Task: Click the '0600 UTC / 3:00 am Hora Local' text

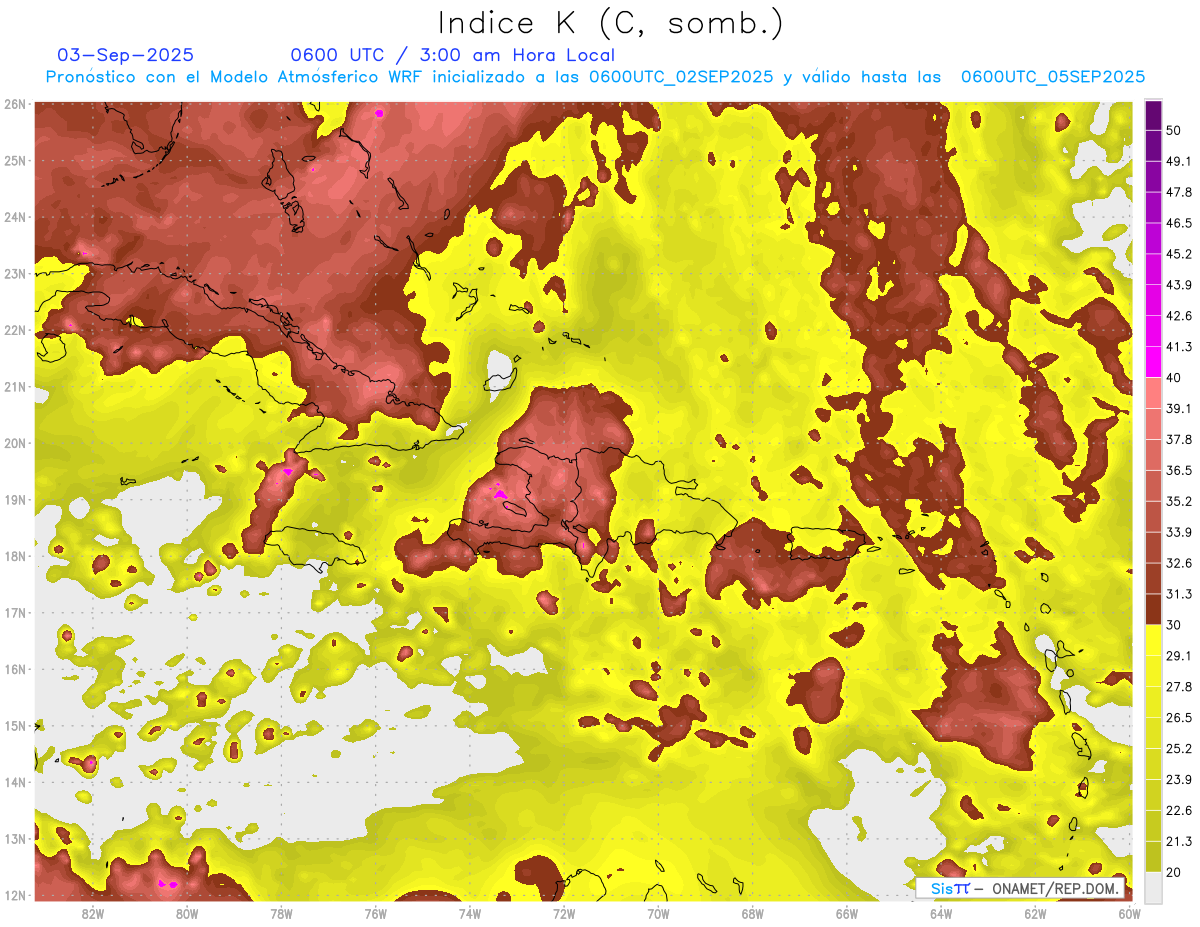Action: pos(452,55)
